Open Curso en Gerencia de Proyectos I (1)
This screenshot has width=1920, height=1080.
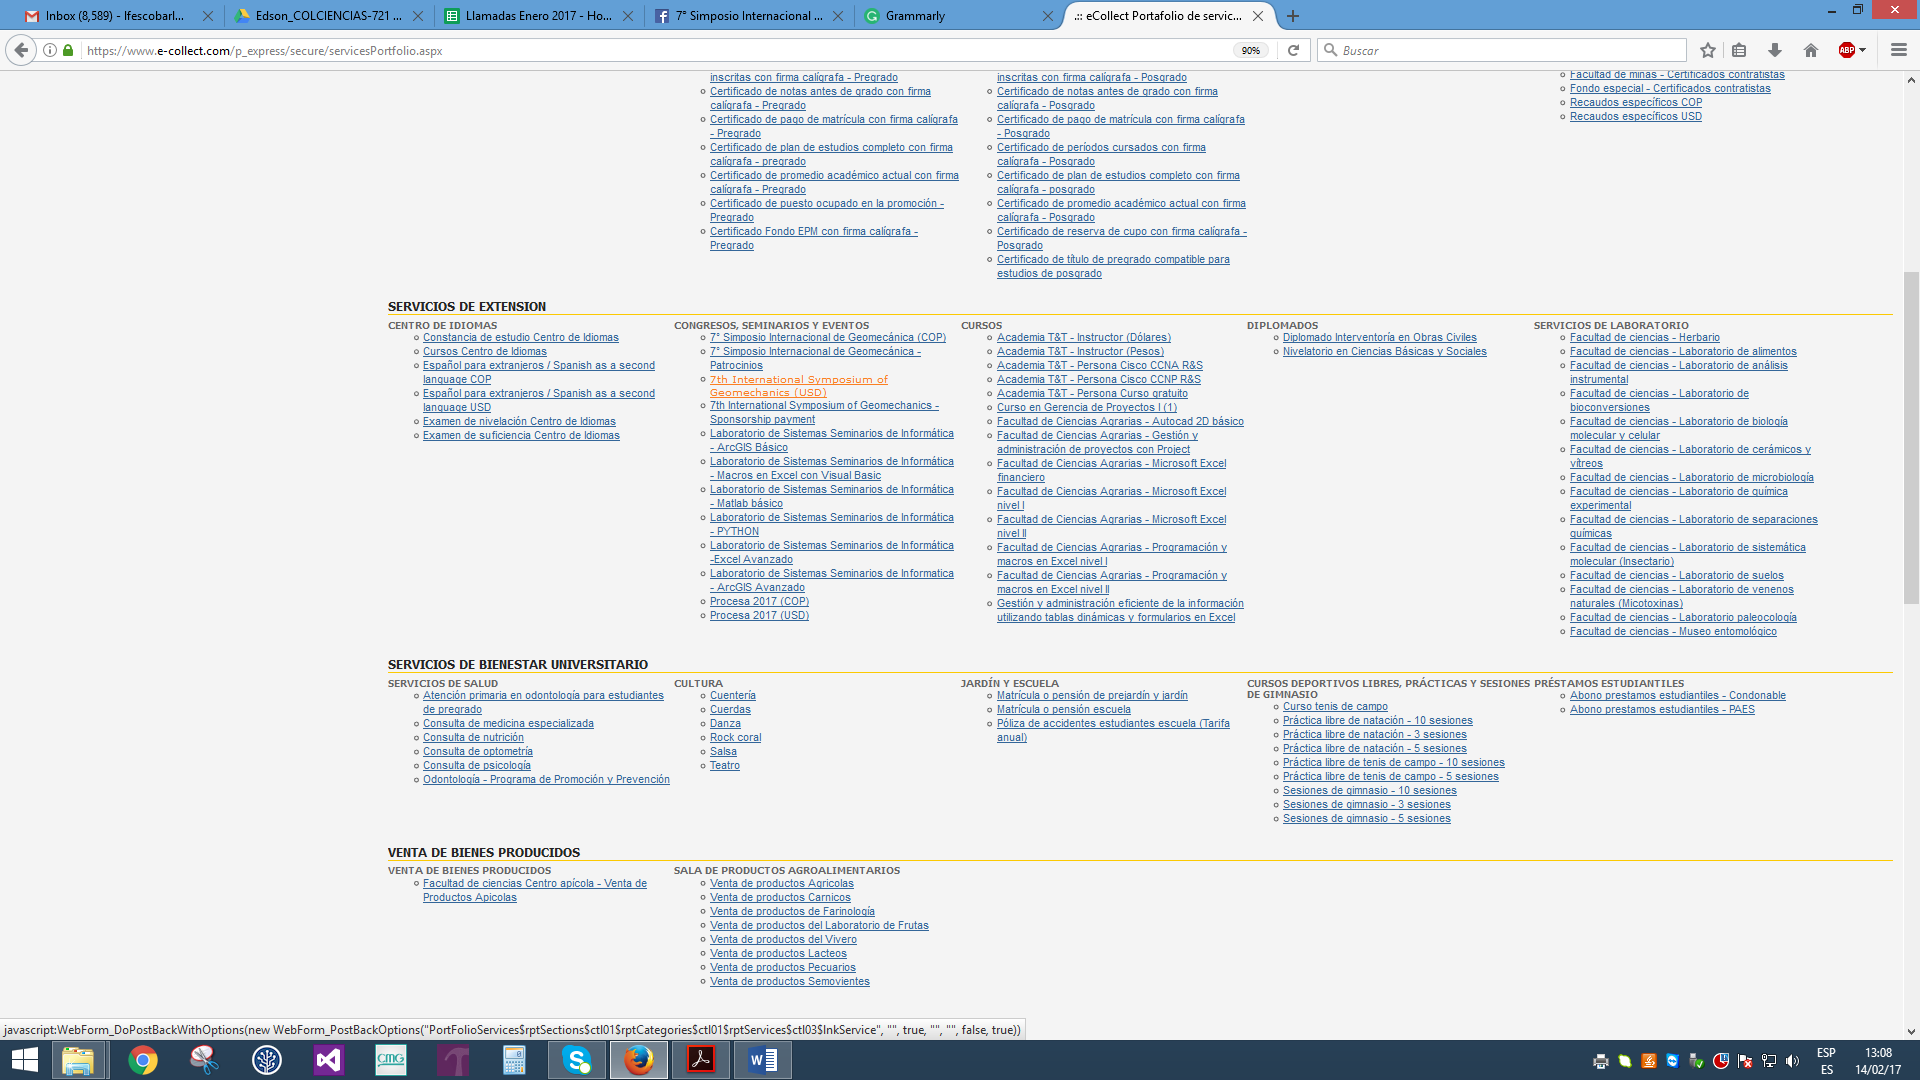pos(1086,408)
